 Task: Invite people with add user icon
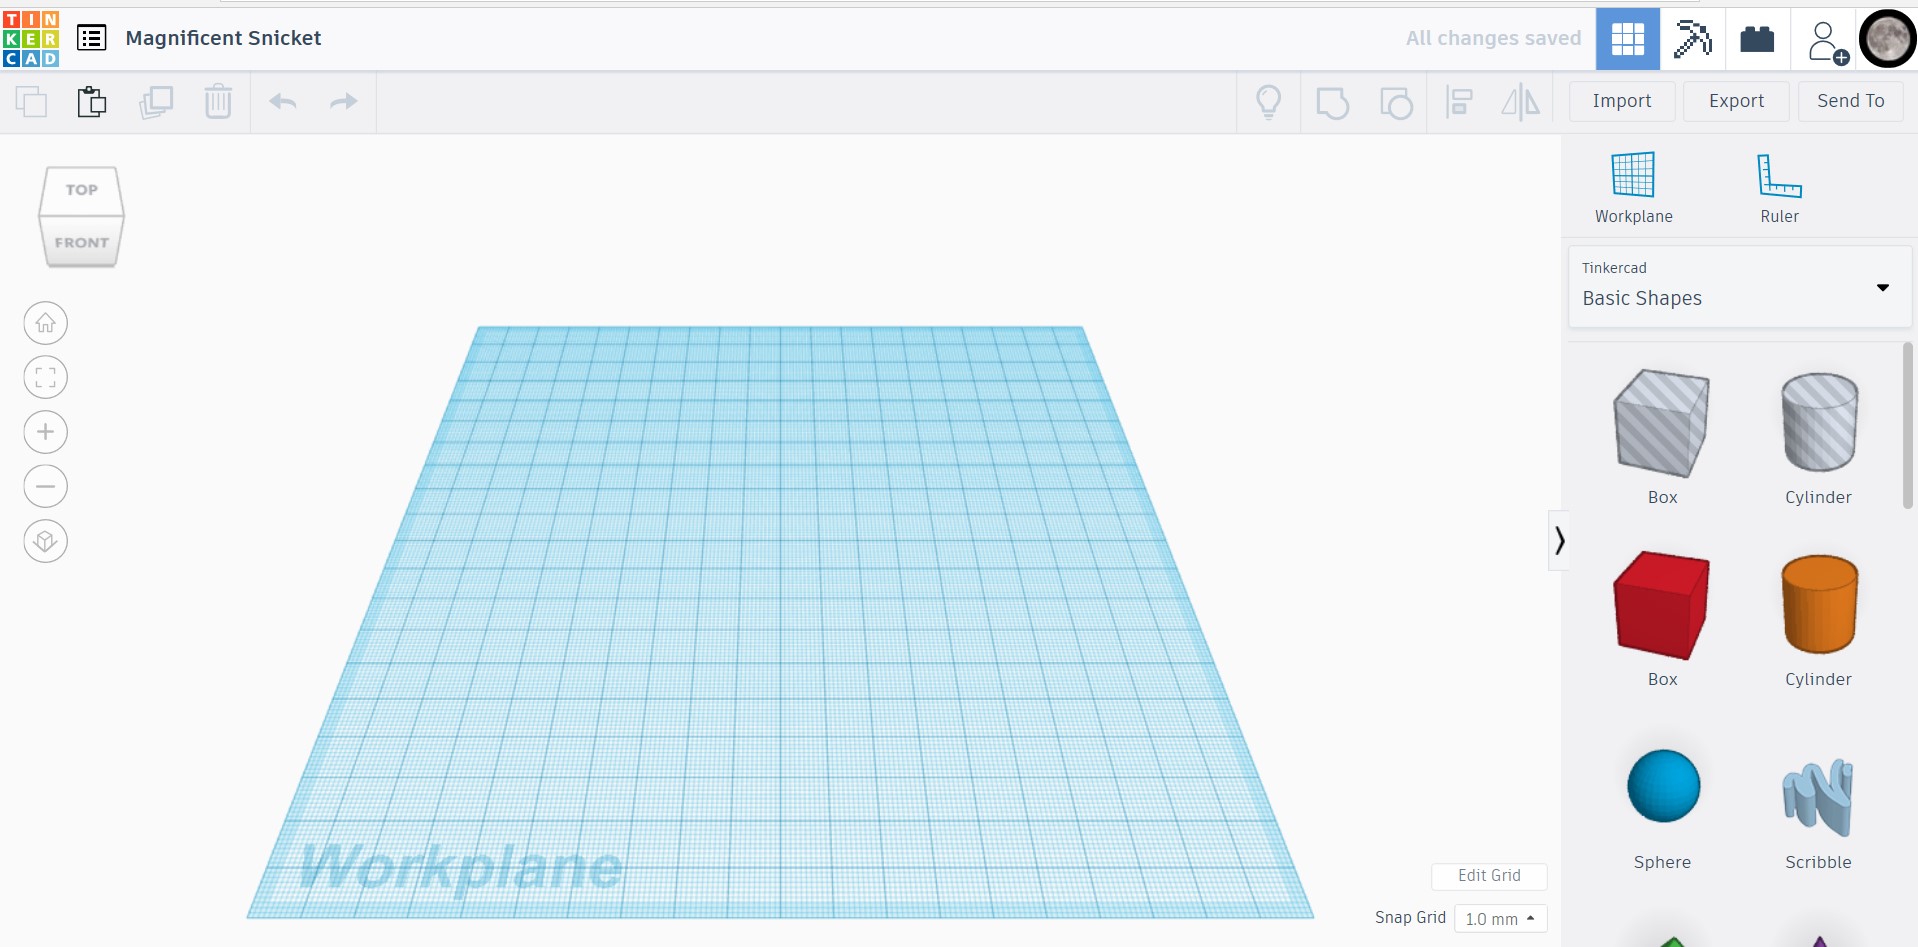pyautogui.click(x=1826, y=42)
